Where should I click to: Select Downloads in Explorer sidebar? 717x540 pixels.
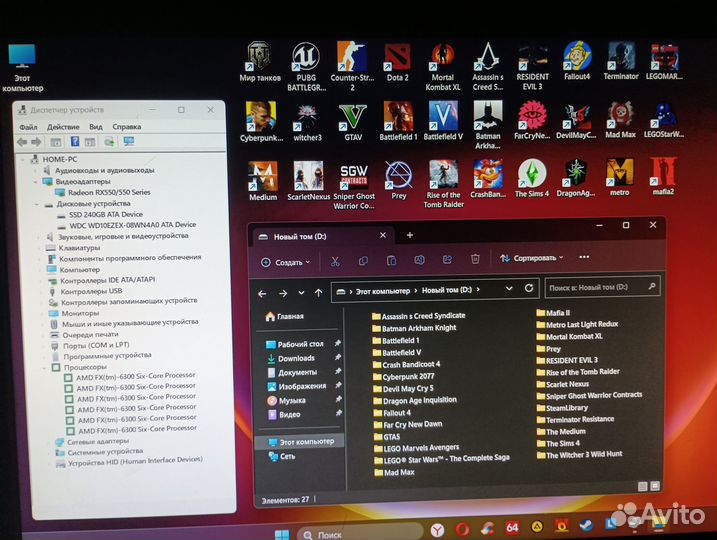[296, 358]
